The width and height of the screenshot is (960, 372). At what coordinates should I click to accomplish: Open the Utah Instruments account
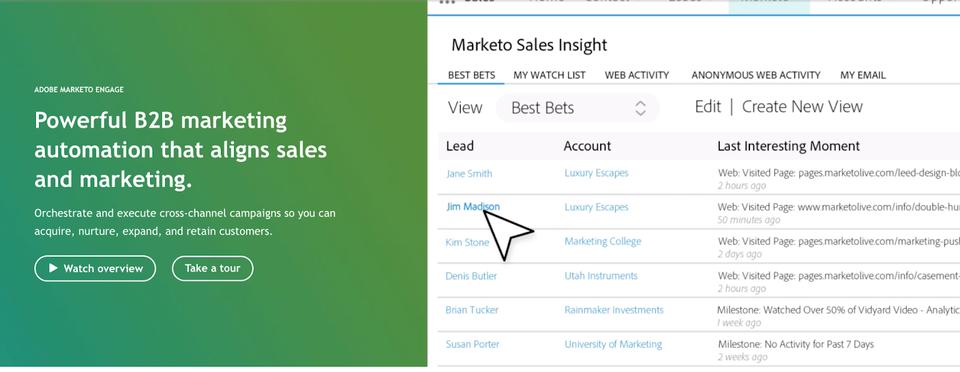[601, 276]
